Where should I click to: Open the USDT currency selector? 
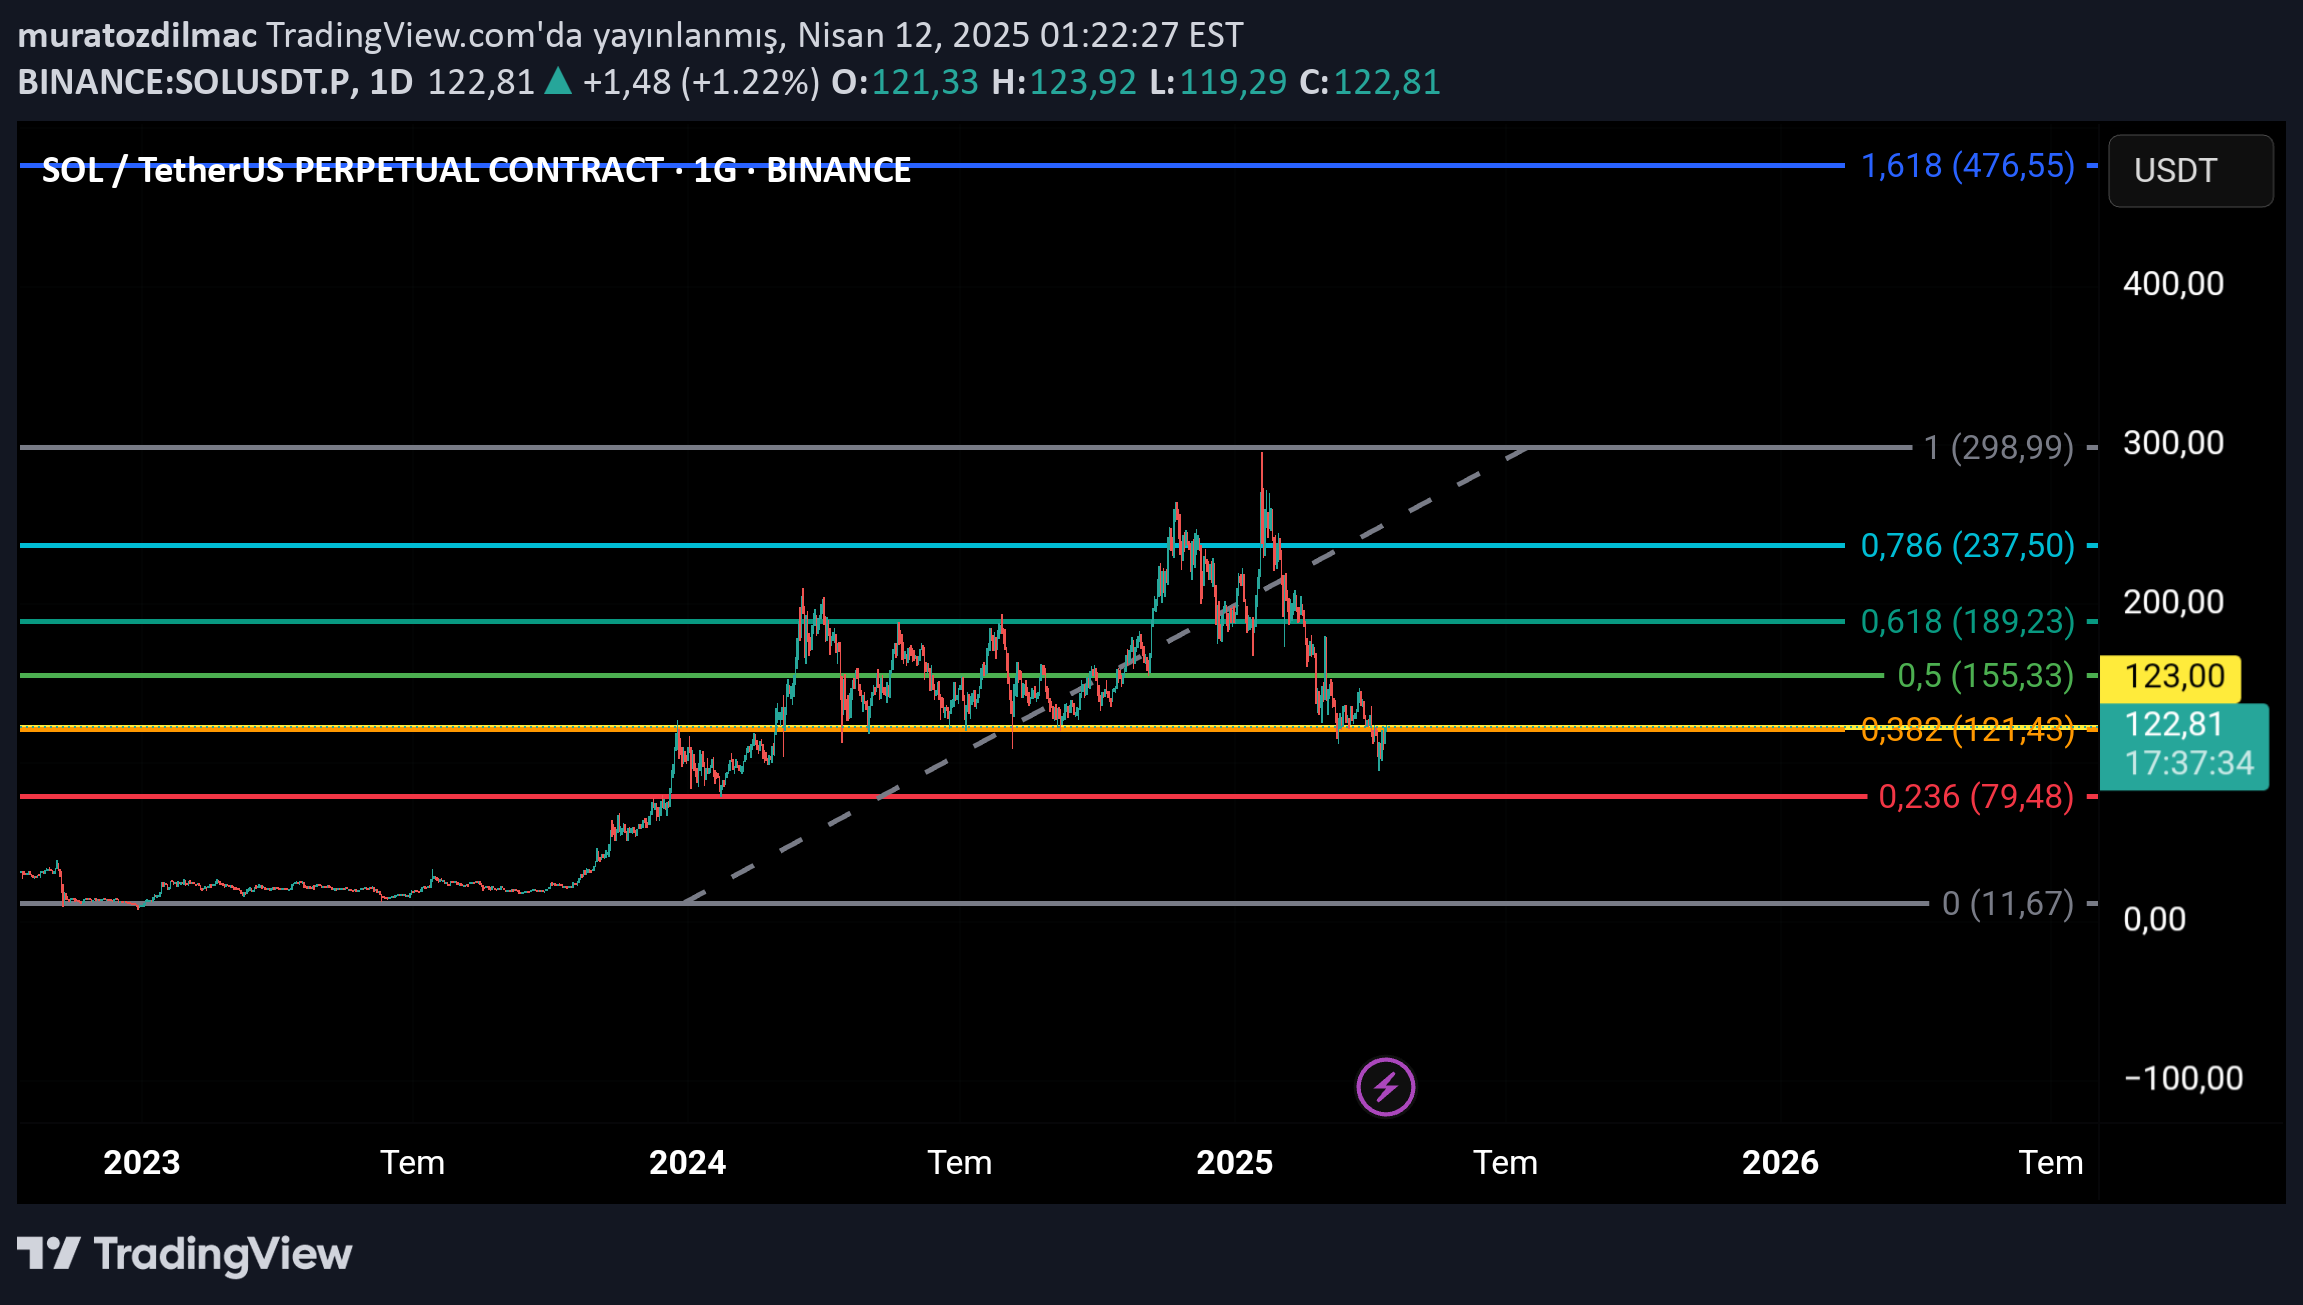point(2190,171)
